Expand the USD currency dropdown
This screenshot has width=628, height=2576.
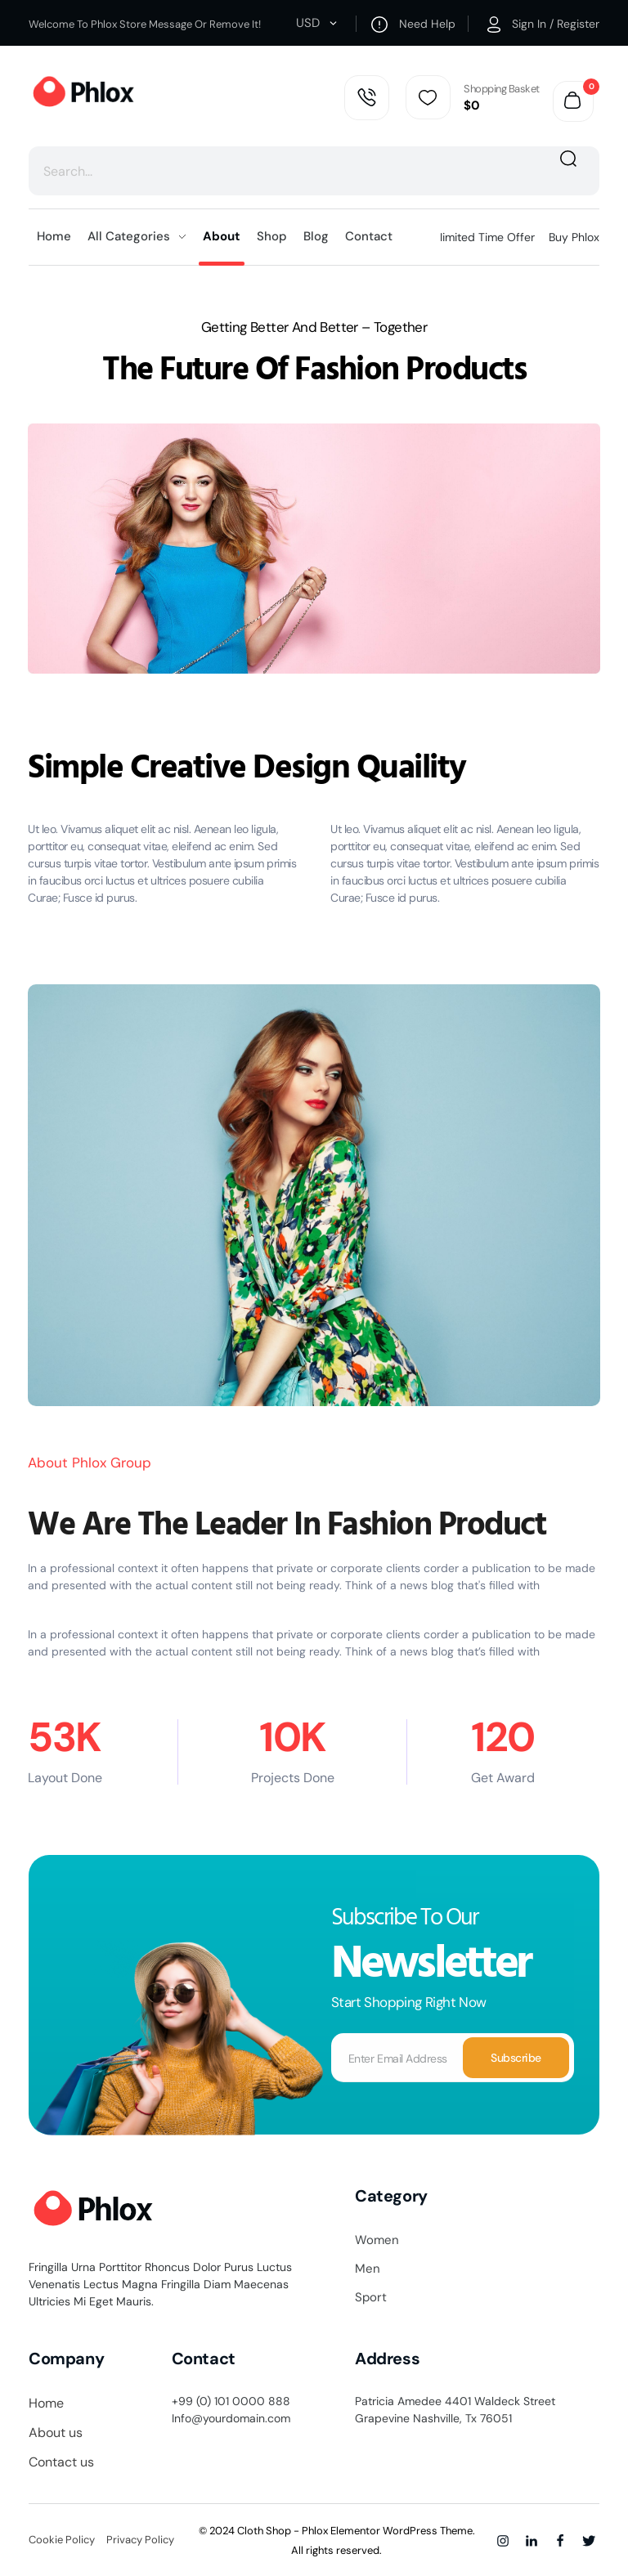[x=316, y=23]
